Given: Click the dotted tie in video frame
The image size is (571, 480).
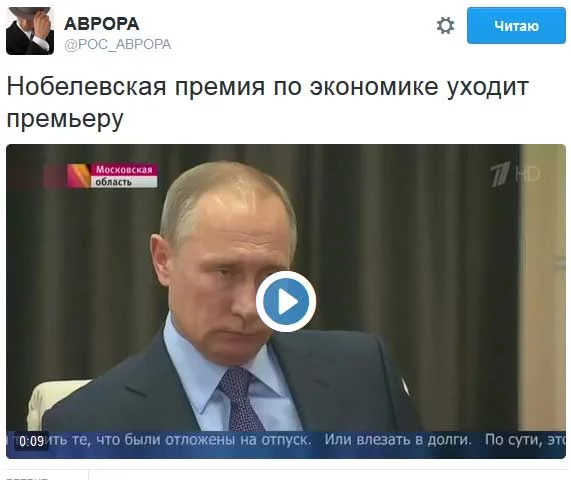Looking at the screenshot, I should 240,399.
